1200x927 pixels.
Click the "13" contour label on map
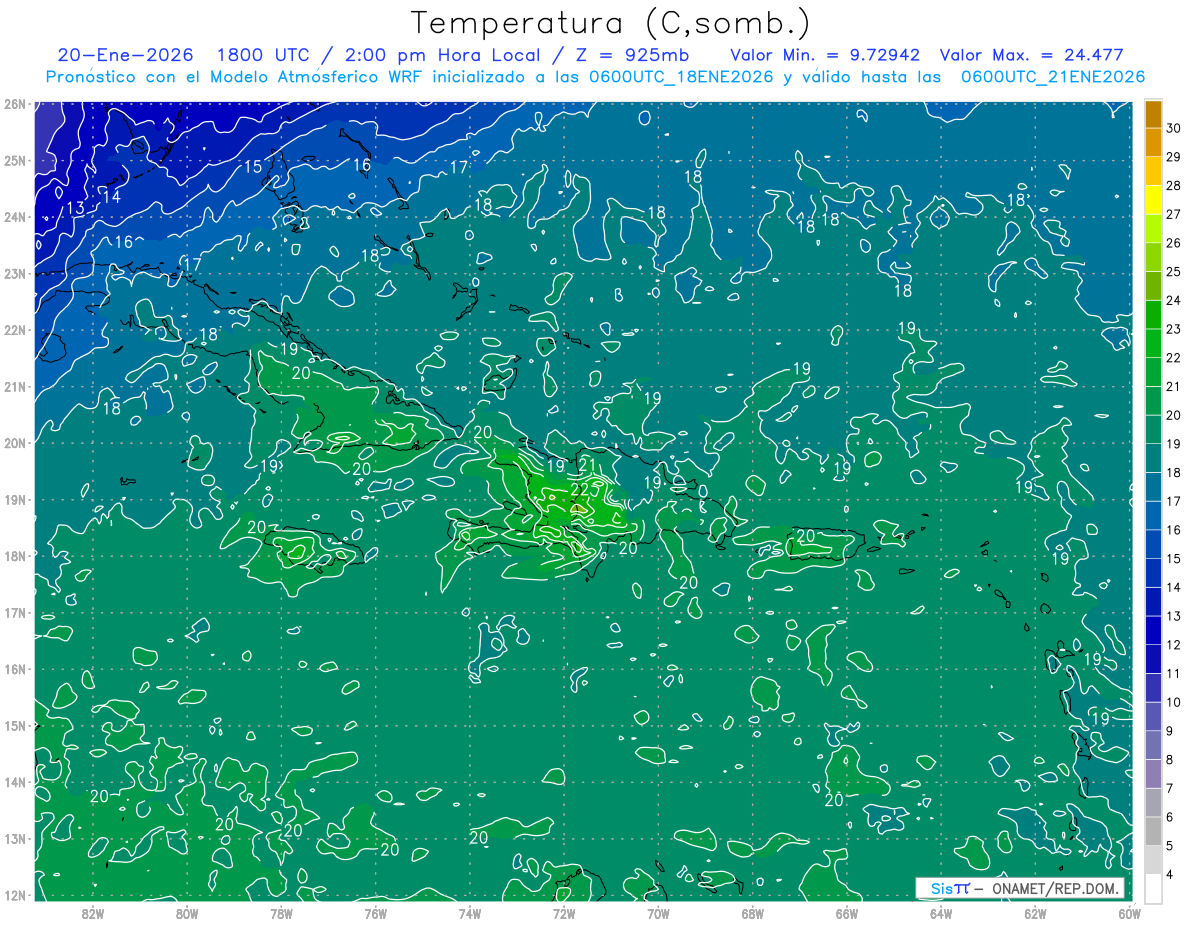(75, 209)
